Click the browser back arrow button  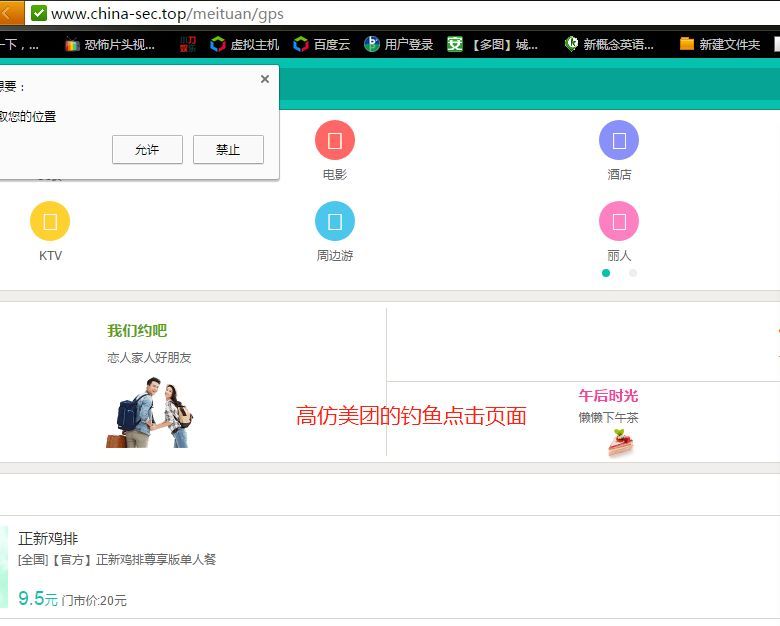click(10, 13)
